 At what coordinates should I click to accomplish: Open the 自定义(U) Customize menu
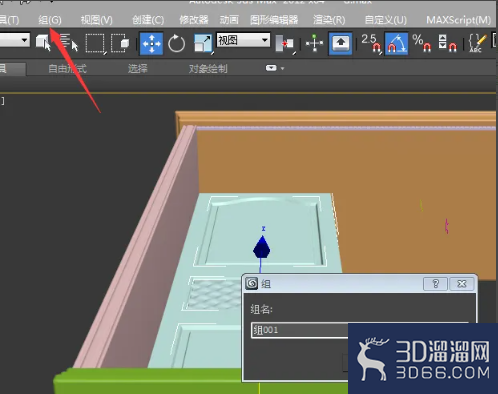pyautogui.click(x=386, y=20)
